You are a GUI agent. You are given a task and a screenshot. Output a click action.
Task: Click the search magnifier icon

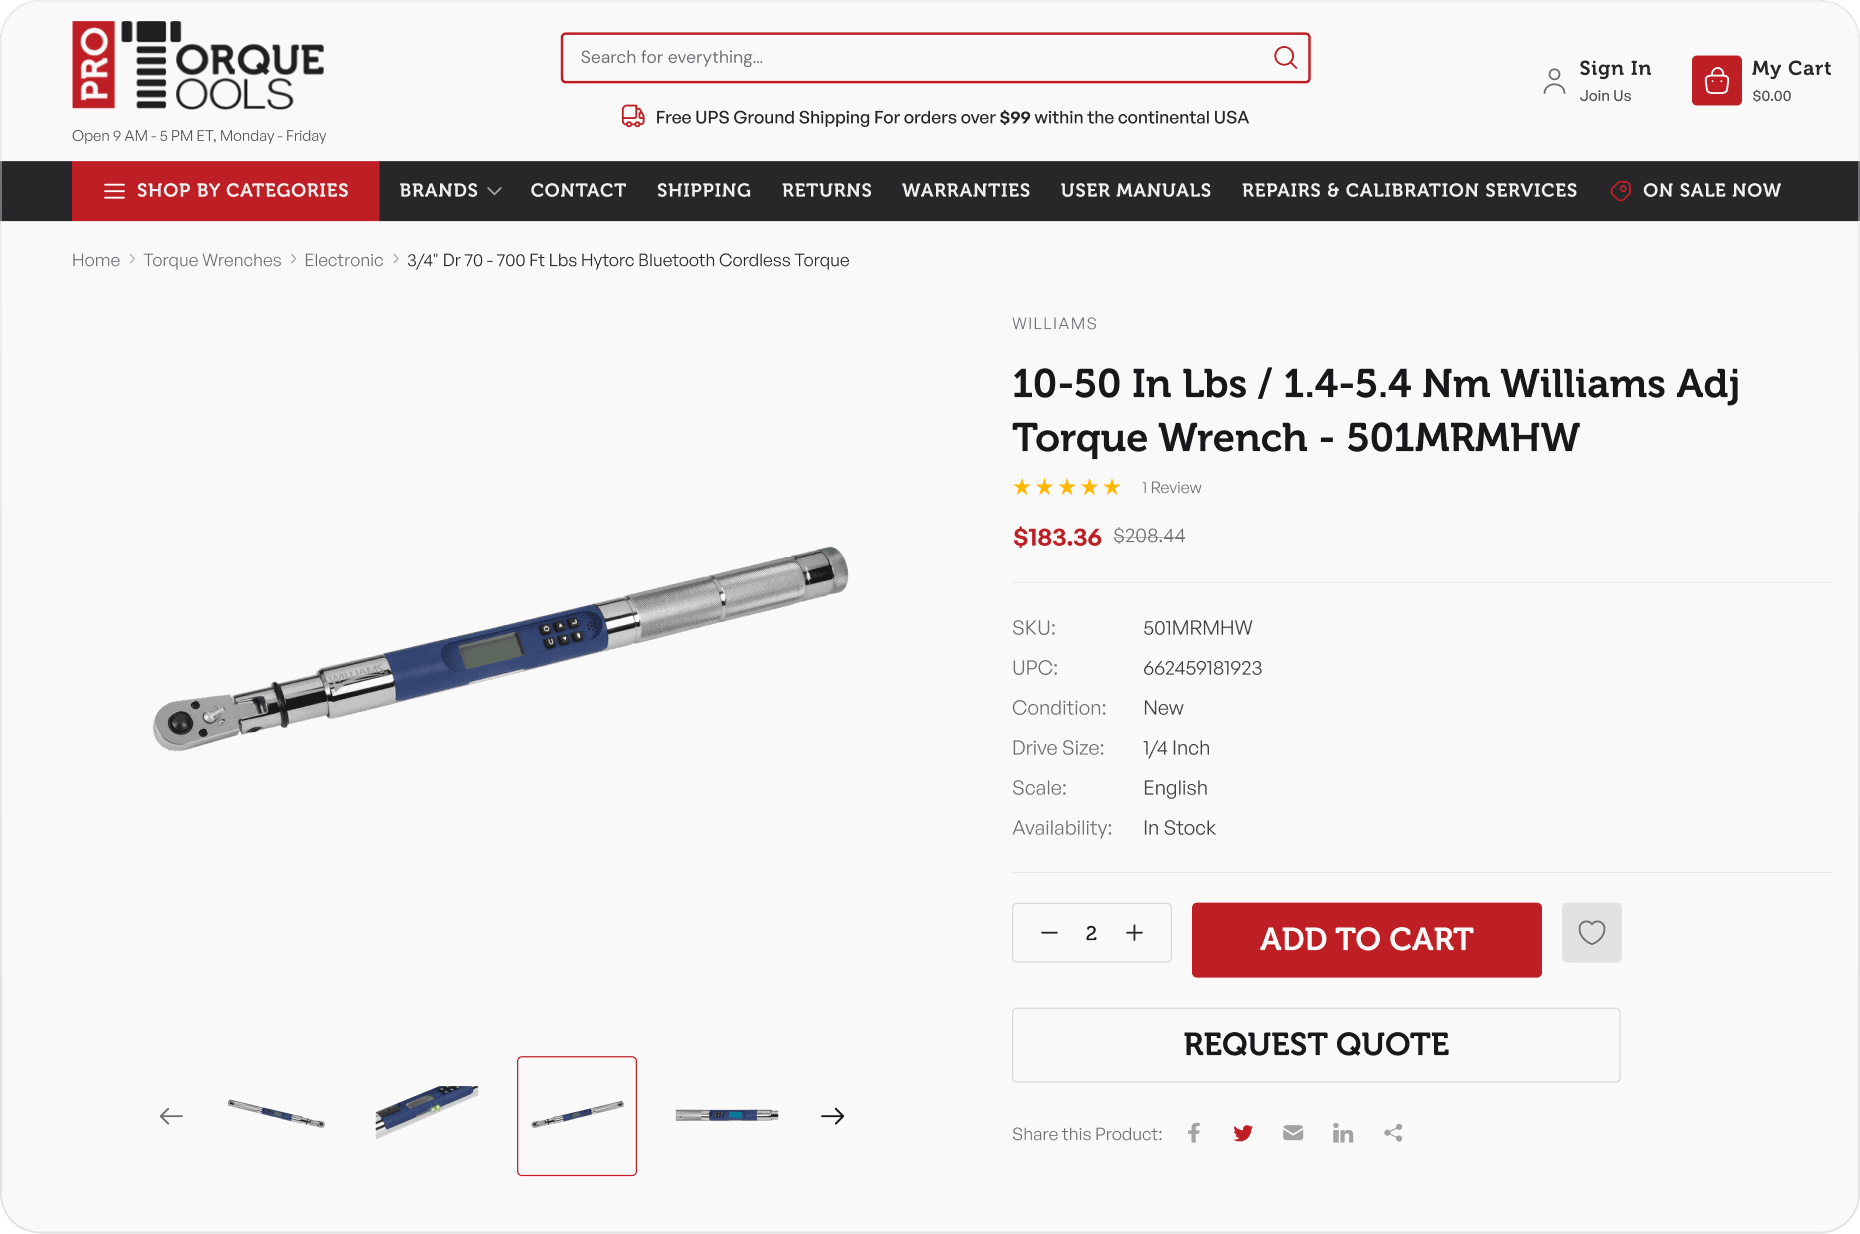tap(1285, 57)
